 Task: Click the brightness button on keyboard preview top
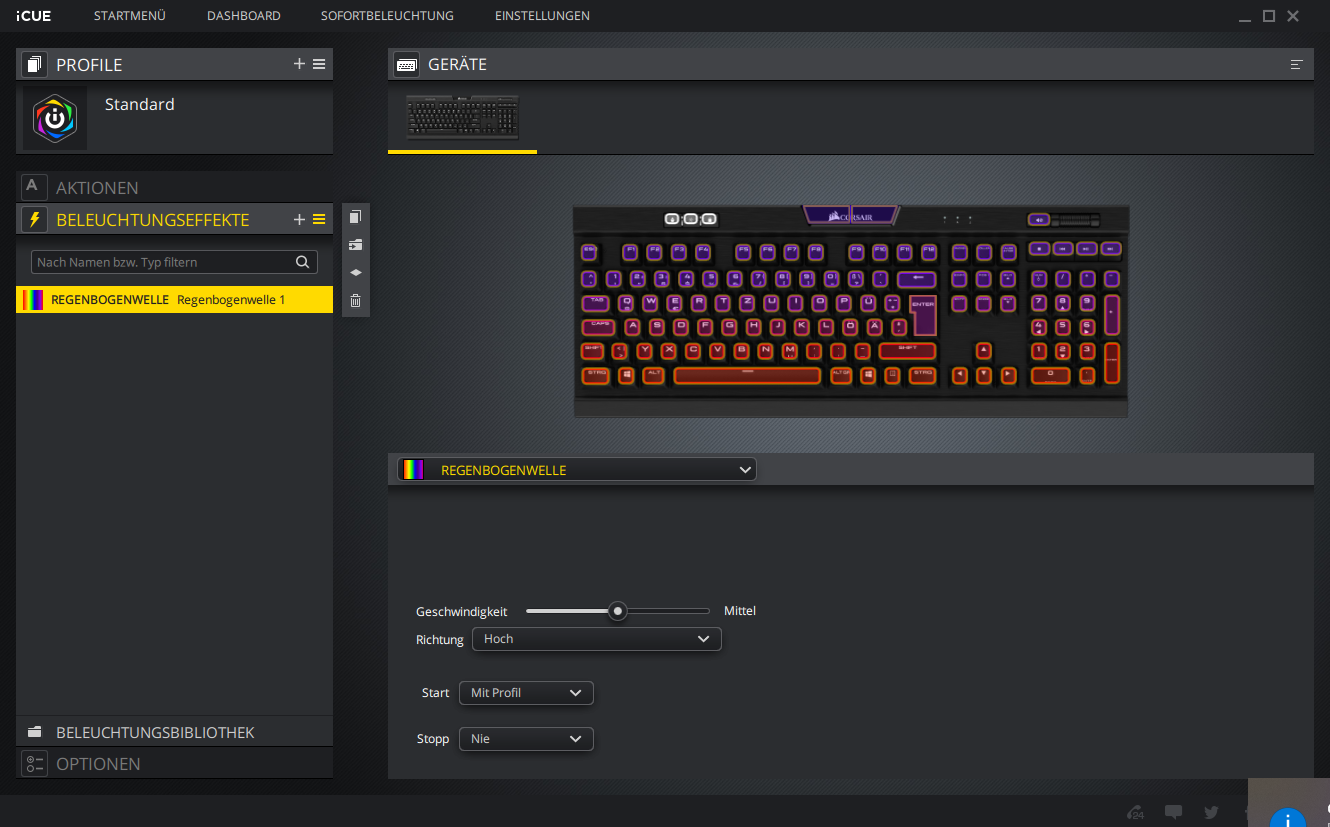pos(691,219)
